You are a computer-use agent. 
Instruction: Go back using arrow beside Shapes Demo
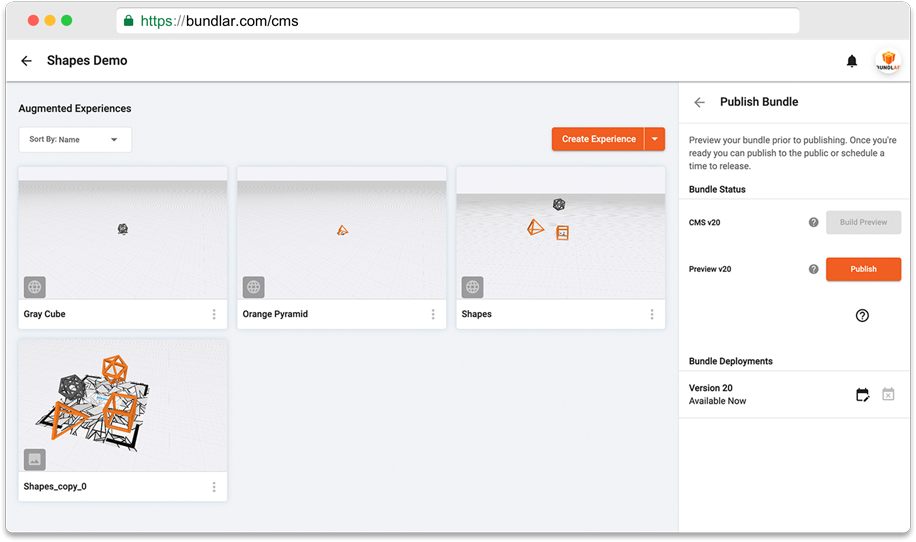pyautogui.click(x=26, y=61)
